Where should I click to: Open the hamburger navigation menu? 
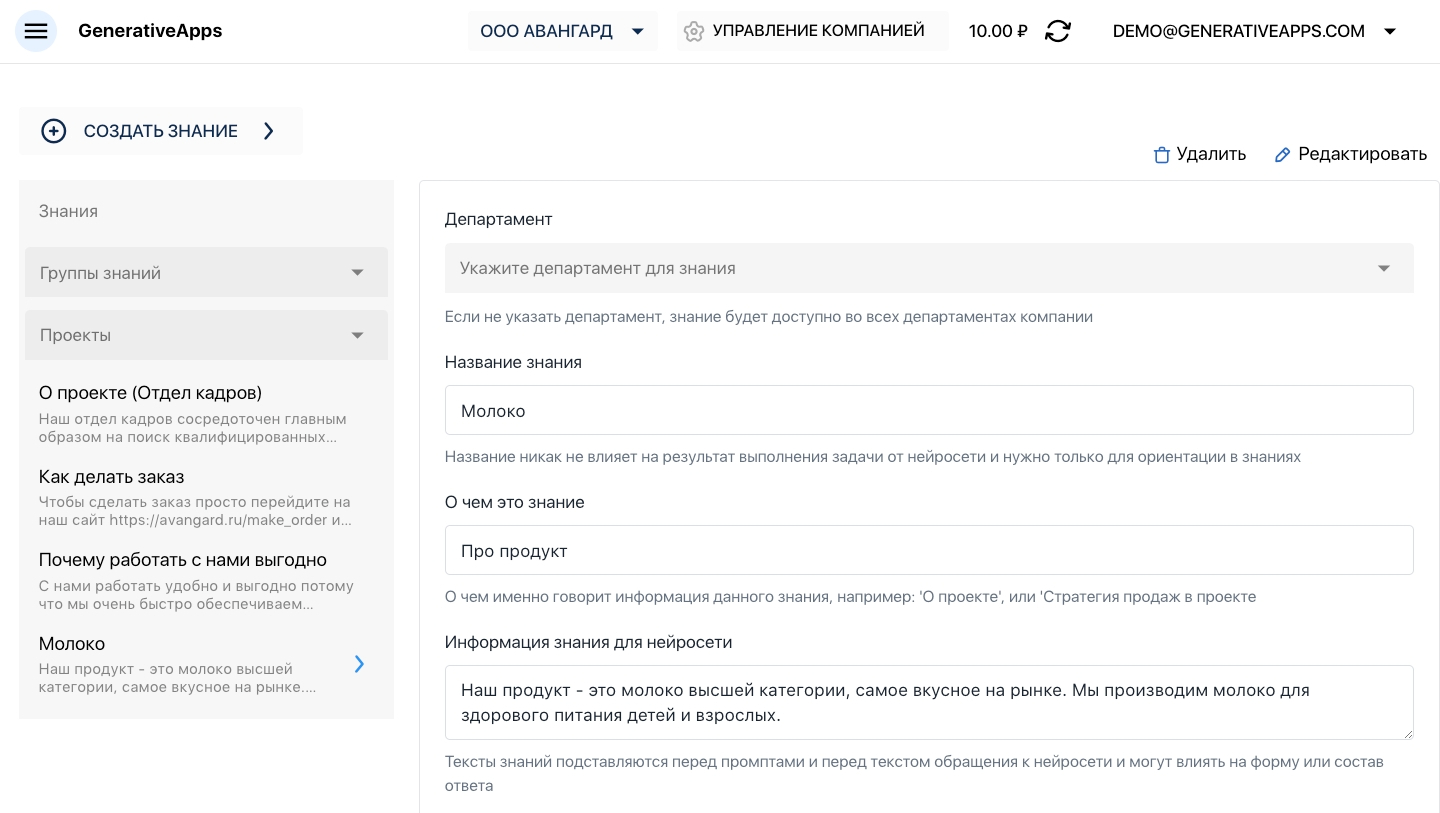[36, 31]
